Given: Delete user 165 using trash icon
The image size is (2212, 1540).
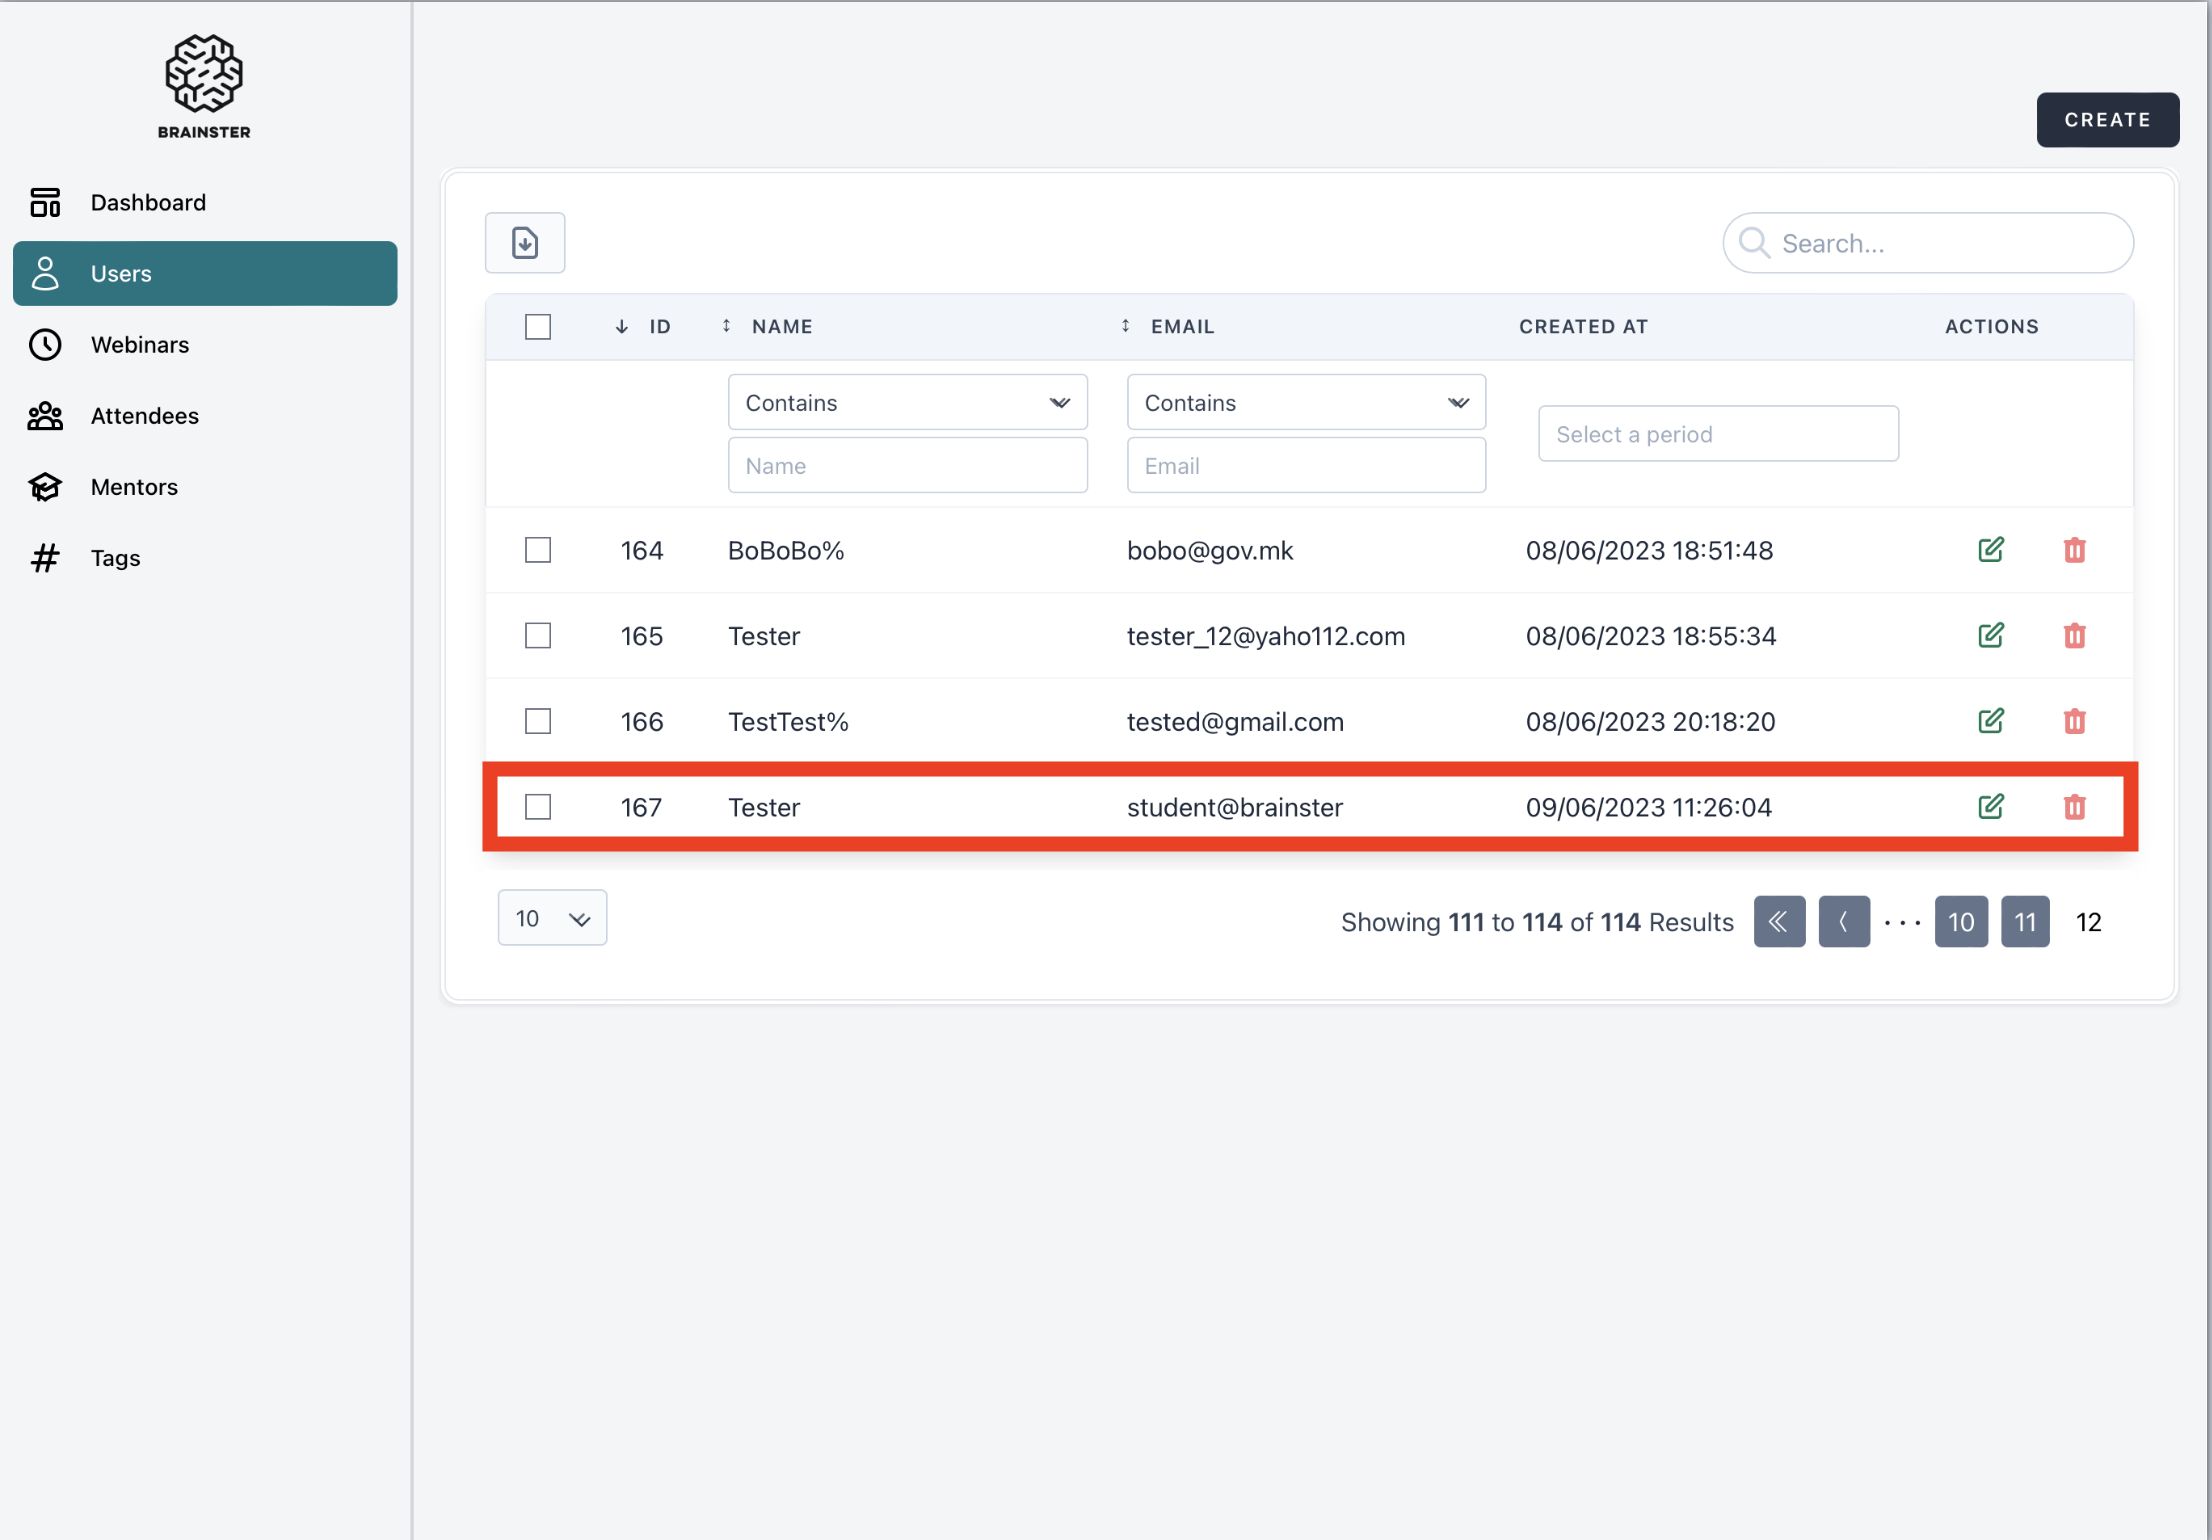Looking at the screenshot, I should click(x=2074, y=636).
